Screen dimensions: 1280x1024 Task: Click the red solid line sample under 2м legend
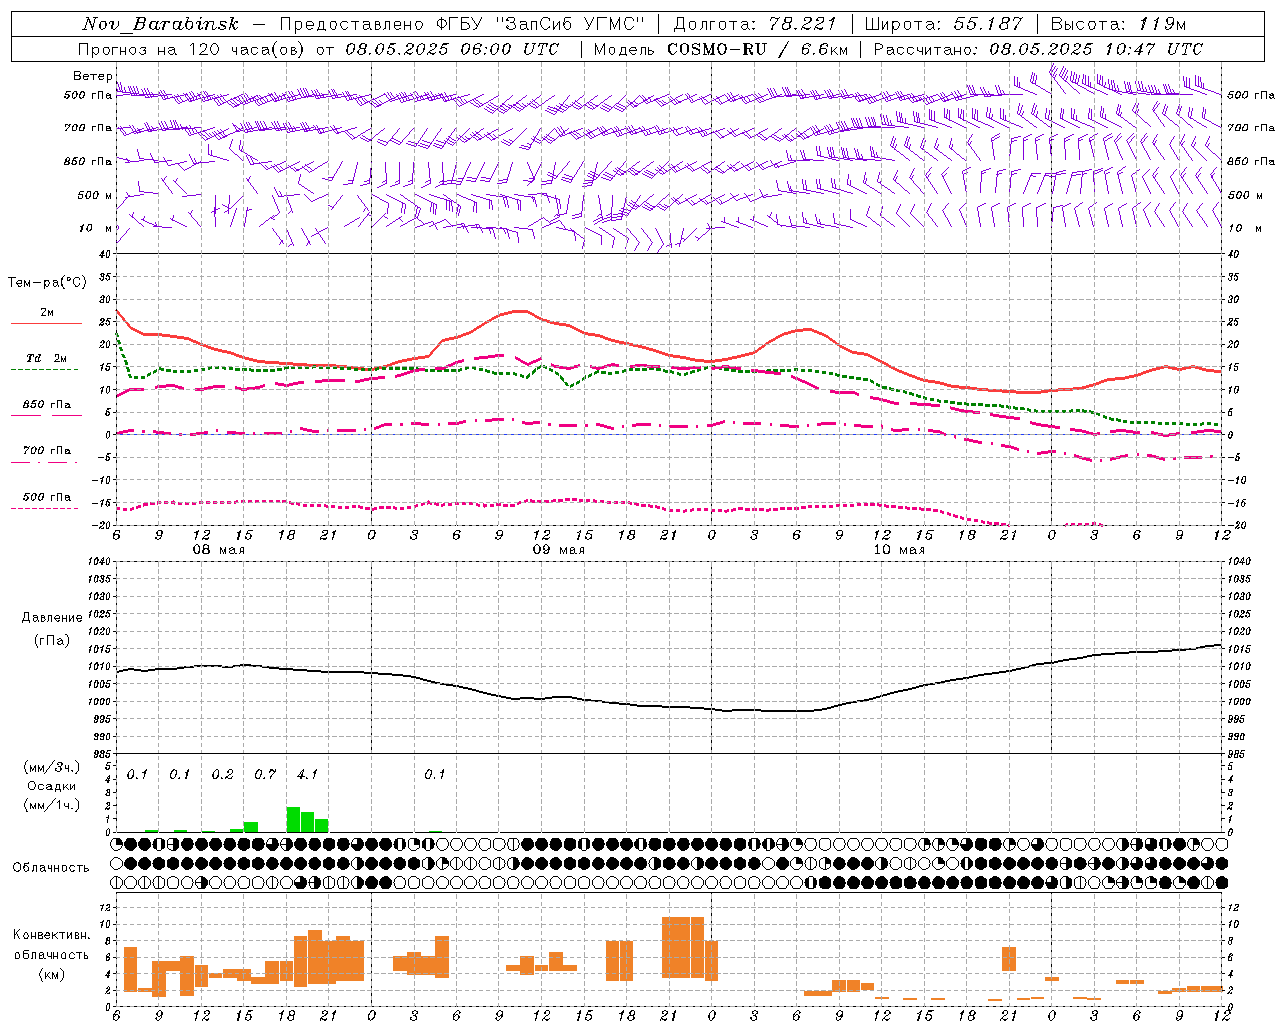pos(46,323)
